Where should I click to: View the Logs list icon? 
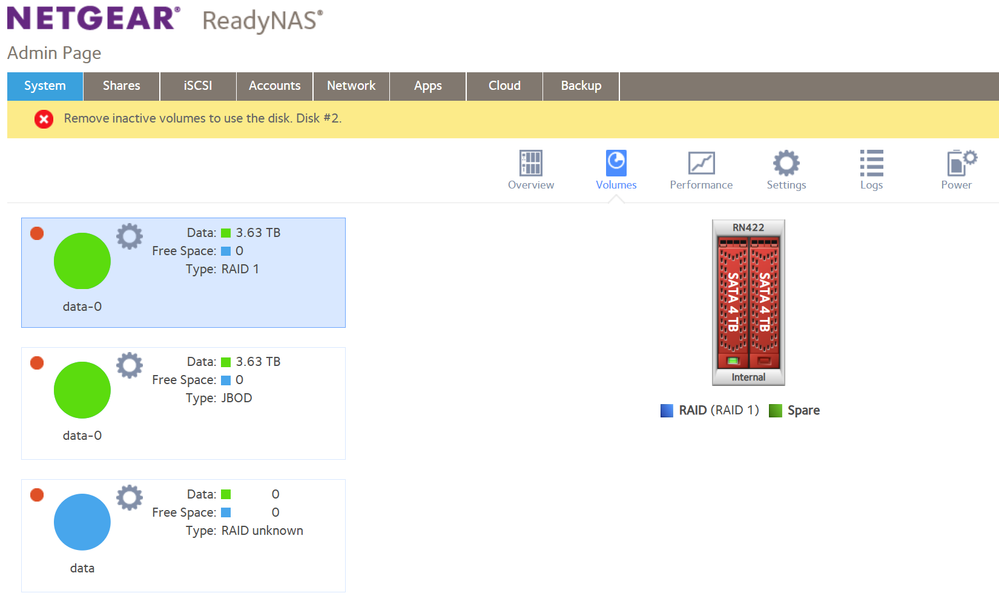click(x=871, y=164)
